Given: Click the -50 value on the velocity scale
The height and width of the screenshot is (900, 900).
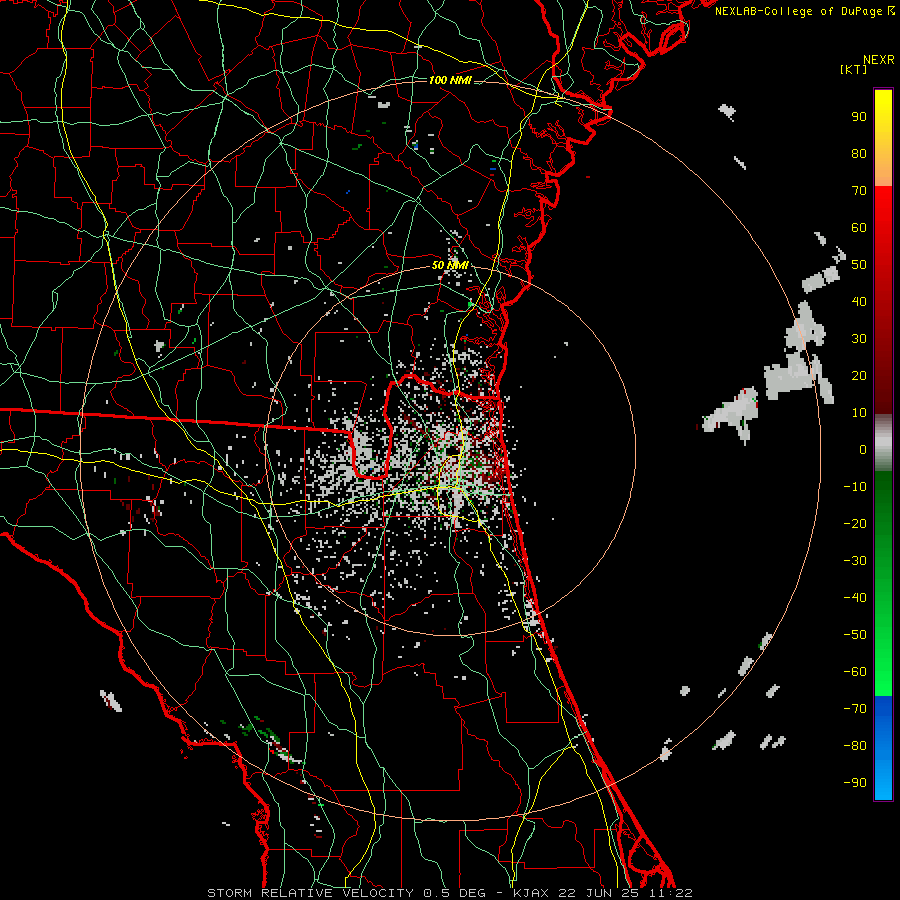Looking at the screenshot, I should click(855, 635).
